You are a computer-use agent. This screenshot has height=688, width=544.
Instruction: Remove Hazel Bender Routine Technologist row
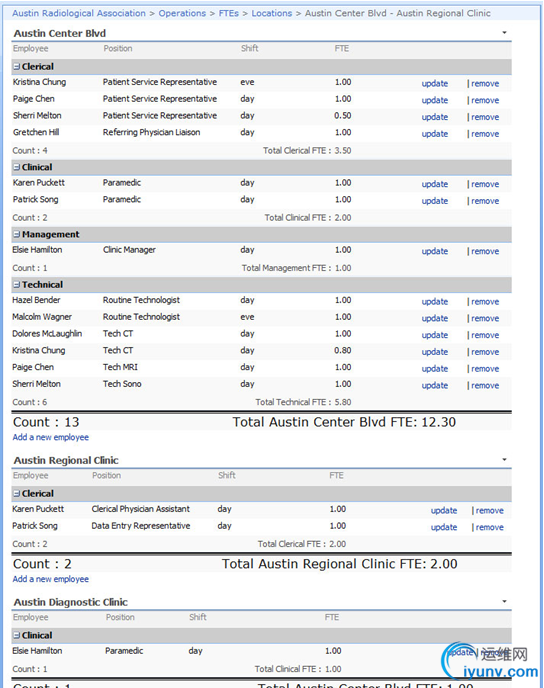tap(485, 302)
